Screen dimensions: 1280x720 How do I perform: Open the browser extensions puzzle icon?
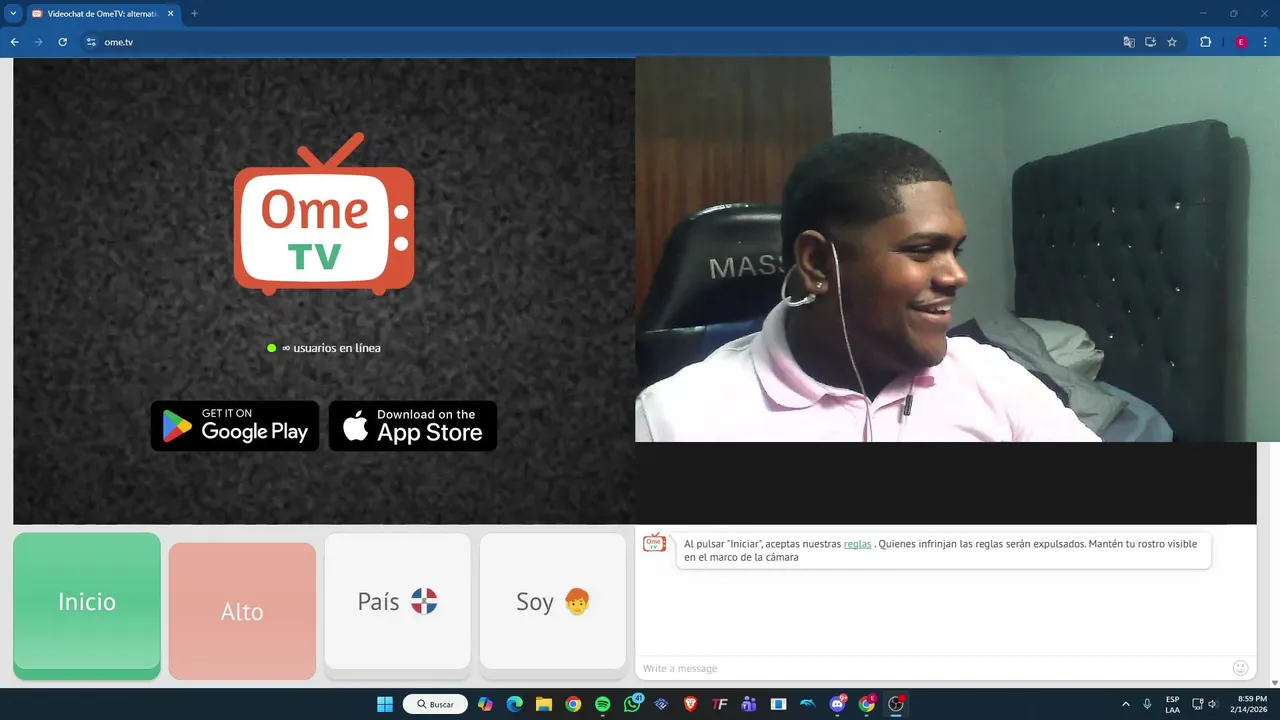(1205, 42)
